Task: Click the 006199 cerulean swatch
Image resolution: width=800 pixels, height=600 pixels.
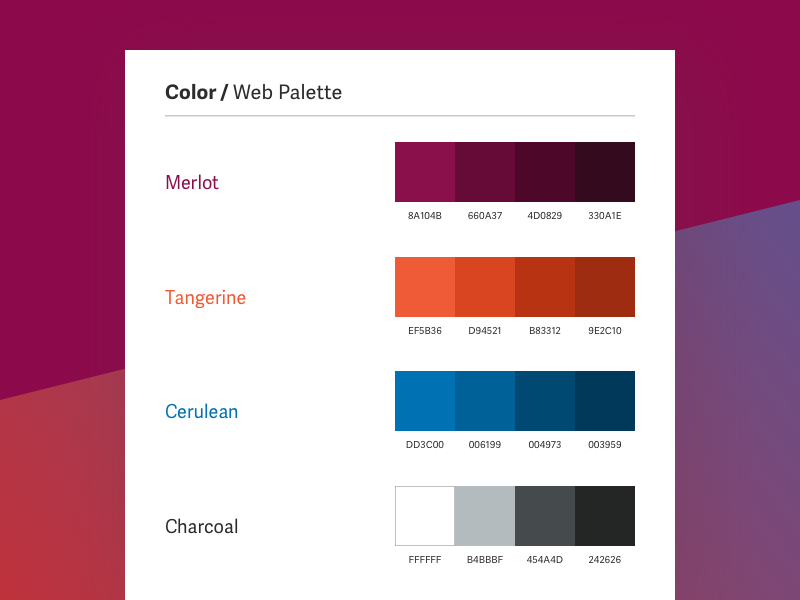Action: pos(485,401)
